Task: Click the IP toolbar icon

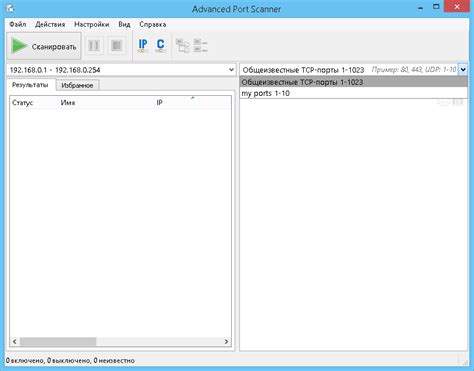Action: tap(143, 45)
